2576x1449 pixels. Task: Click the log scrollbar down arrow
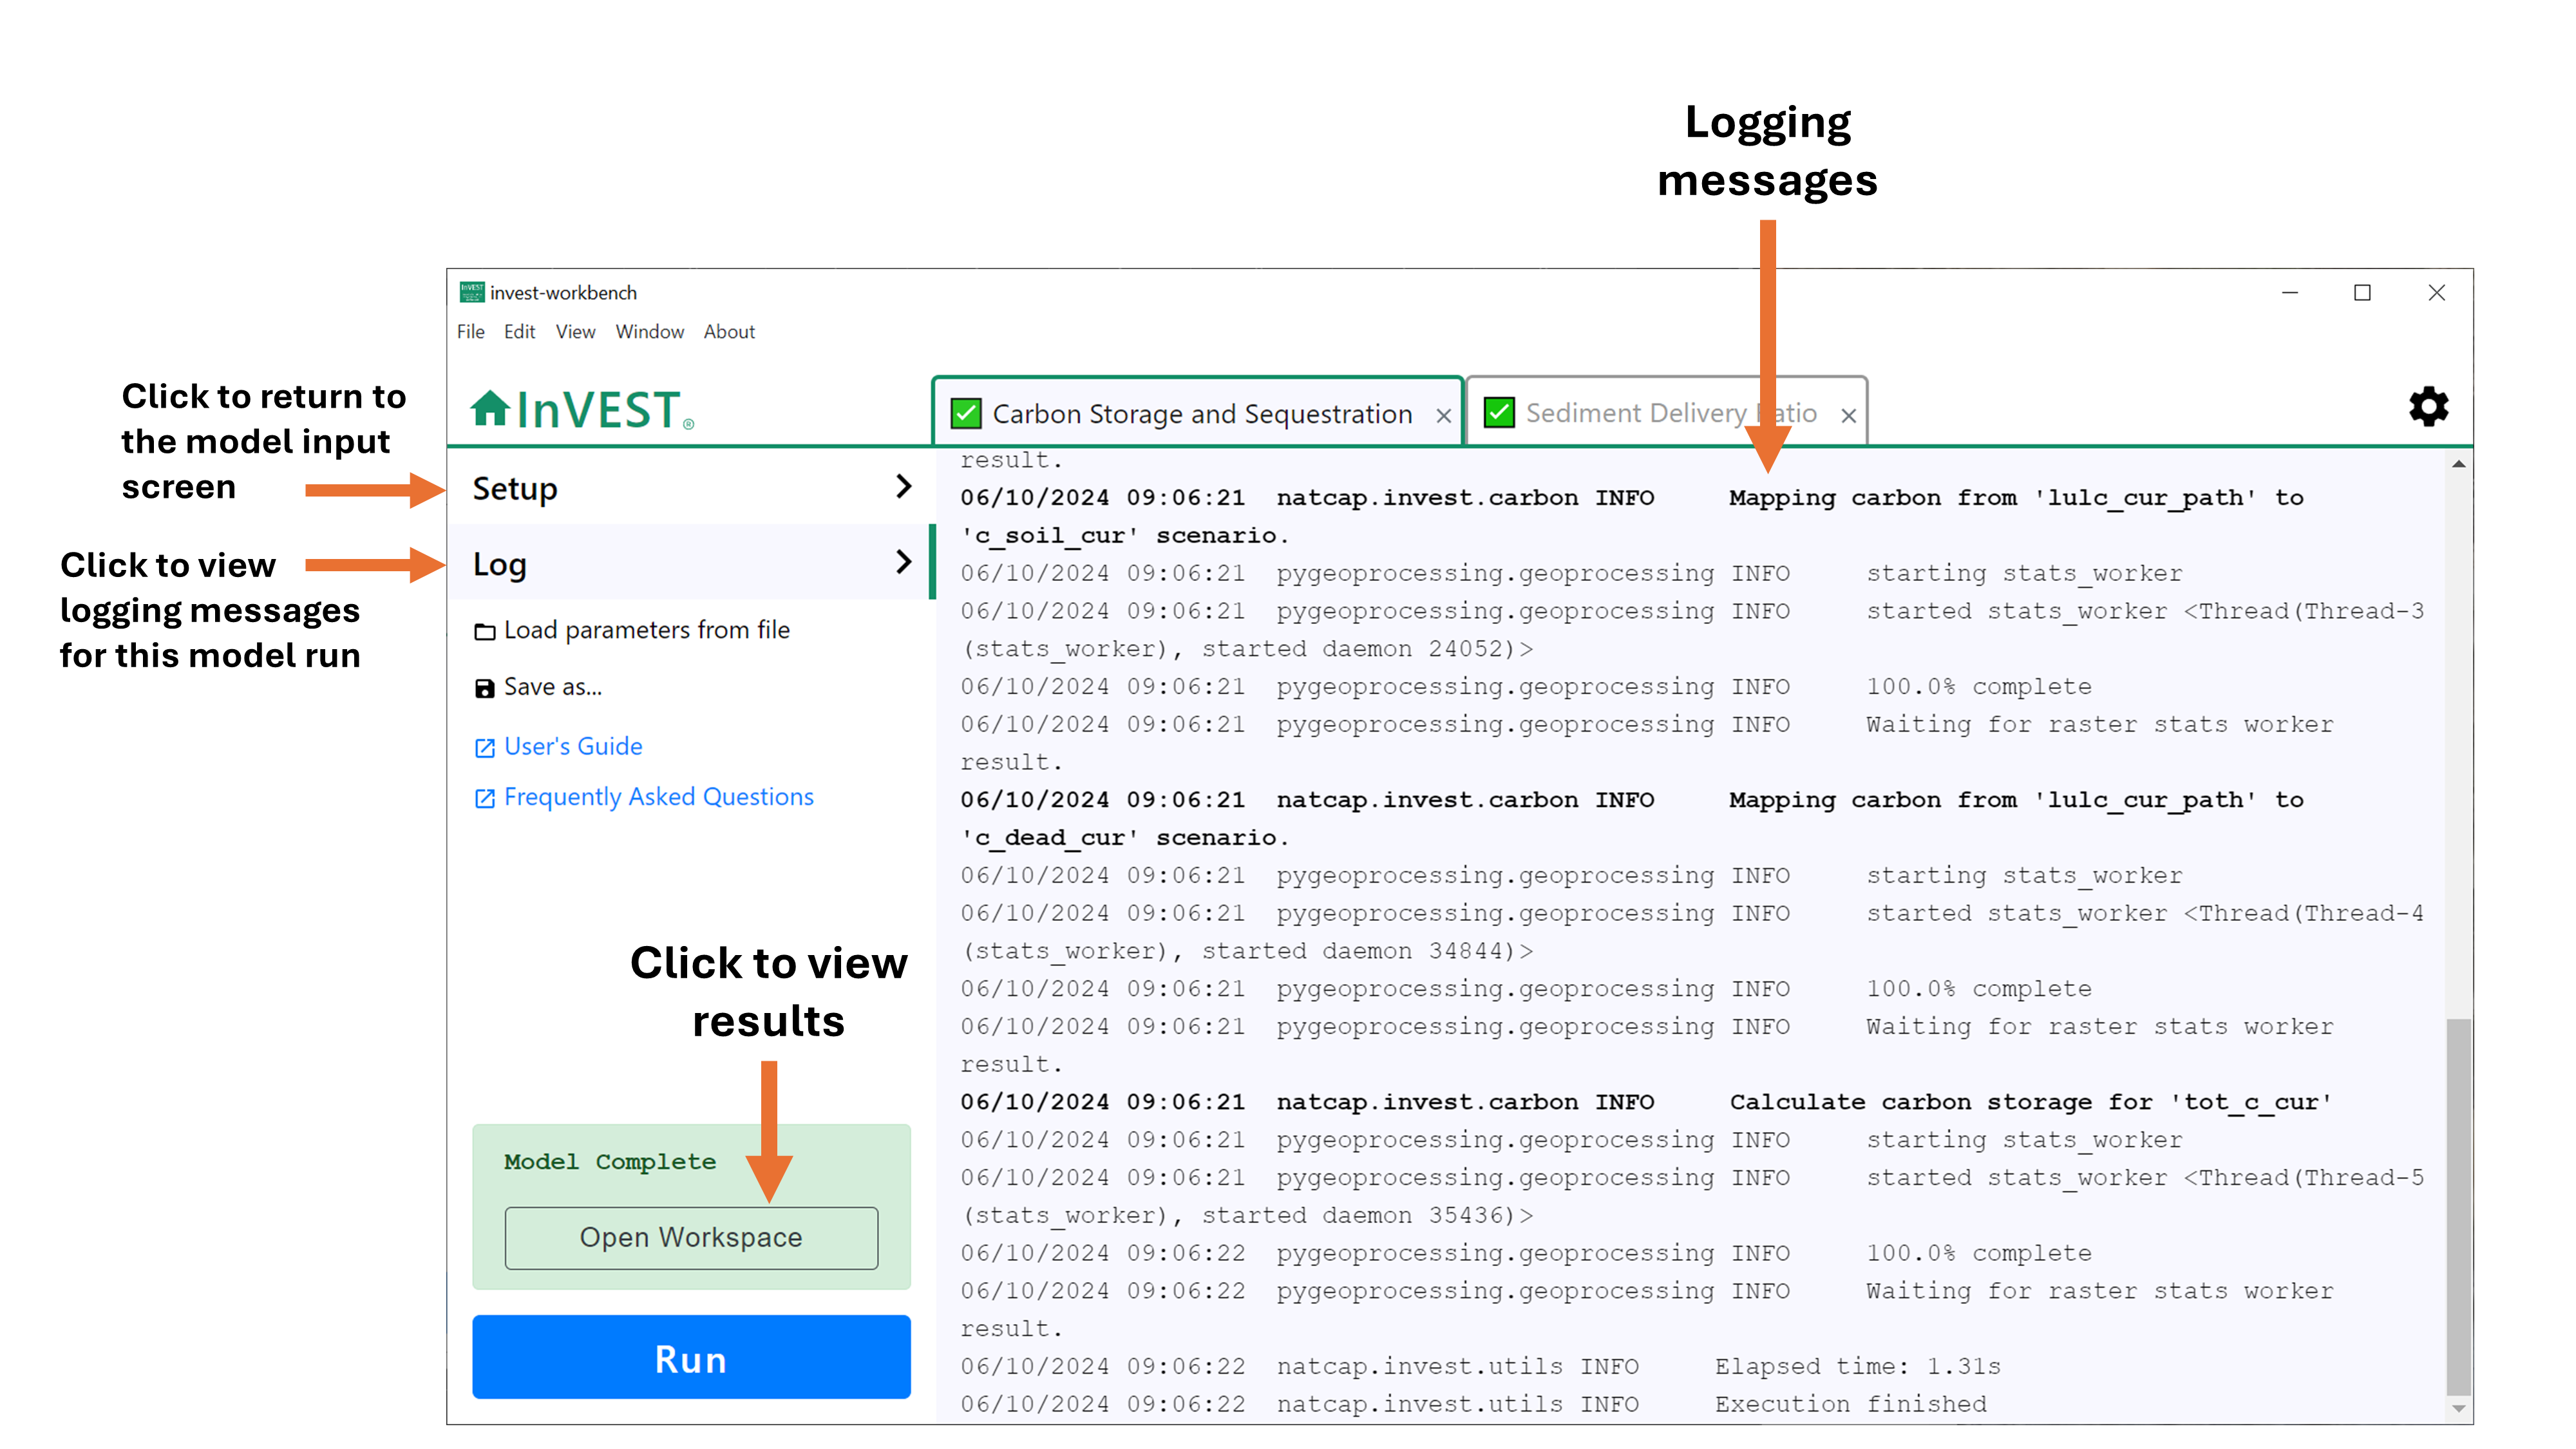(x=2459, y=1409)
